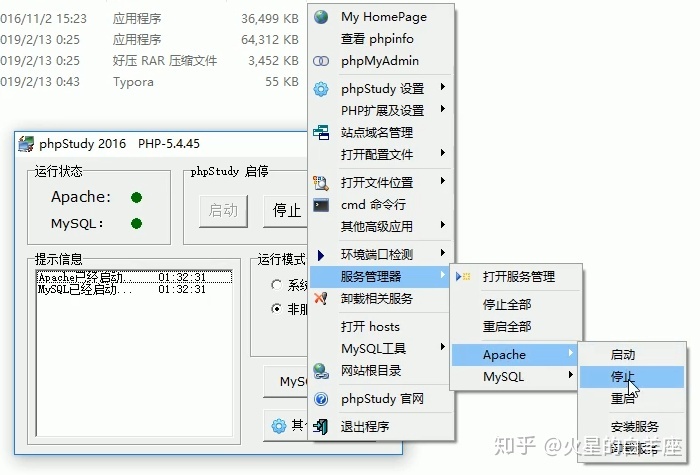700x475 pixels.
Task: Click the 网站根目录 globe icon
Action: click(x=321, y=371)
